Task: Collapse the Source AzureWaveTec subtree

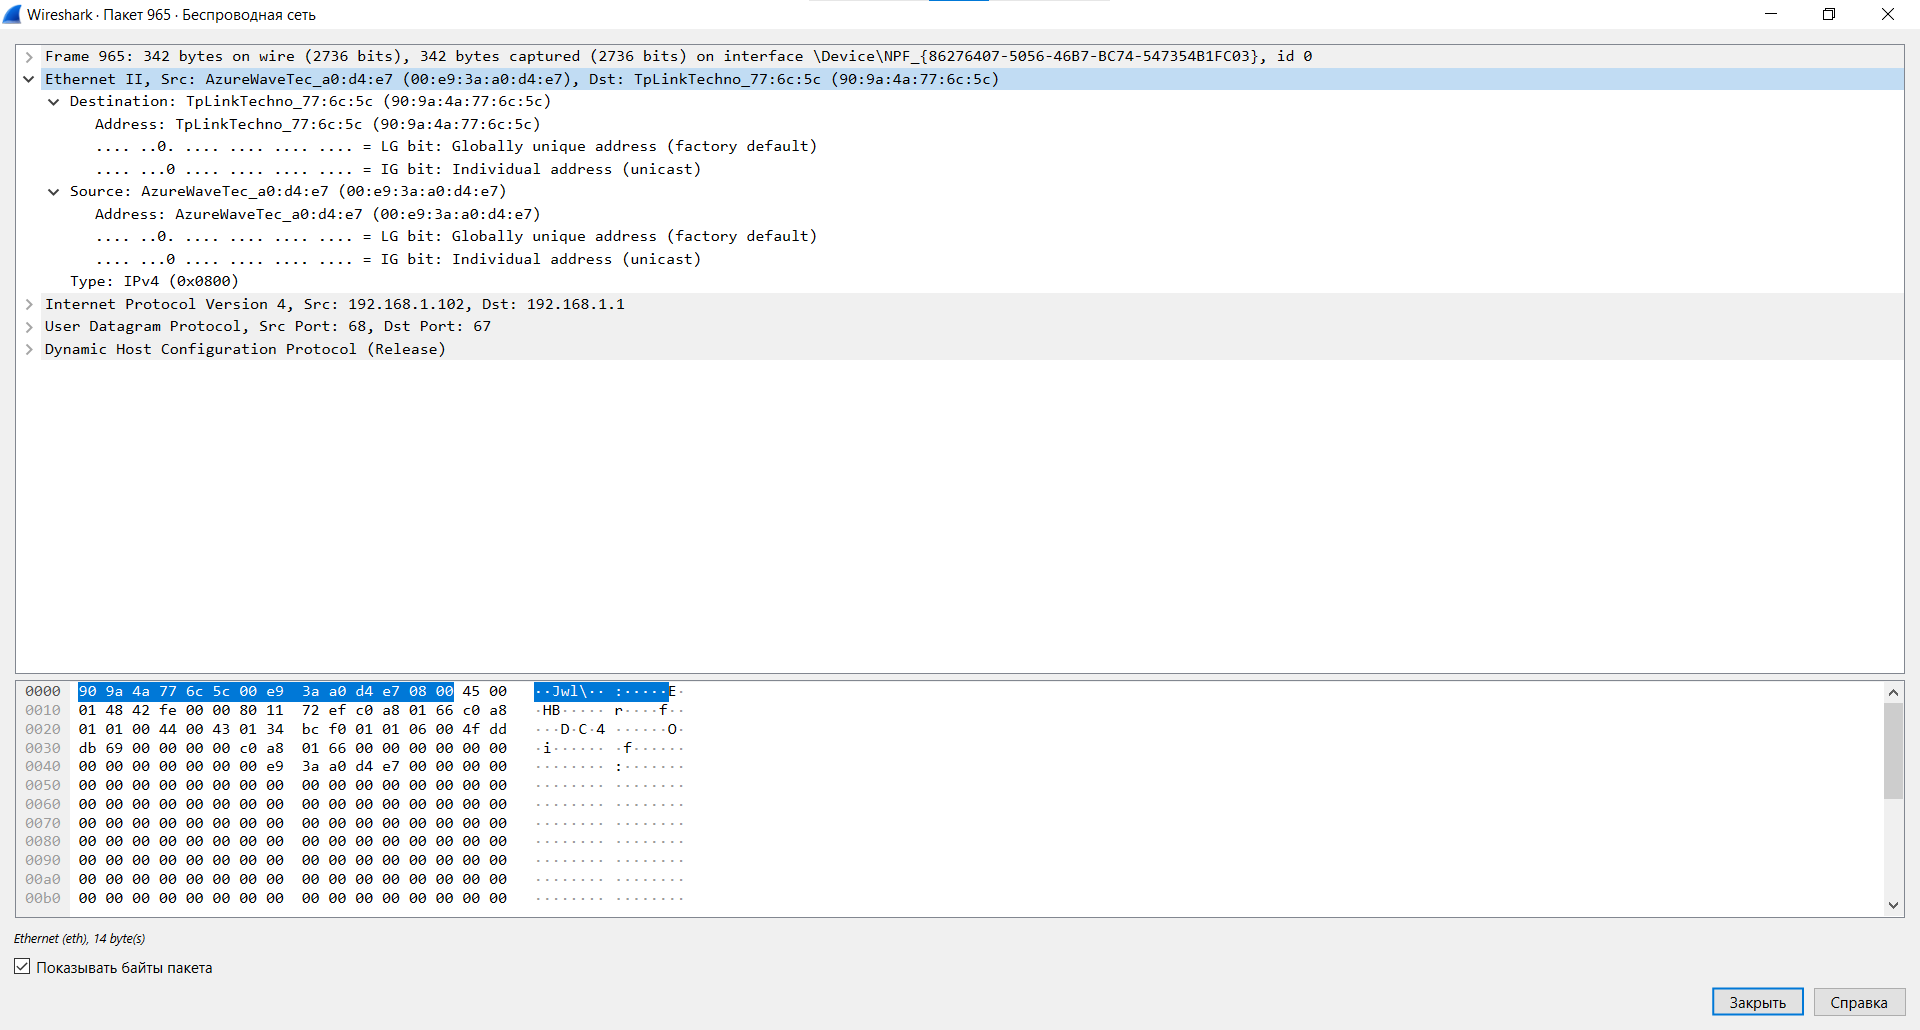Action: [x=54, y=192]
